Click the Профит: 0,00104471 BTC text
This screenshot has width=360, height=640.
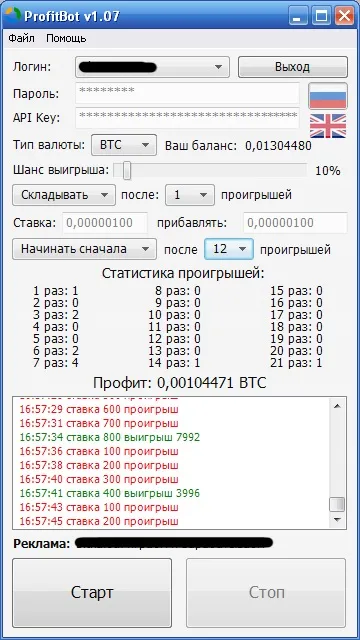180,383
